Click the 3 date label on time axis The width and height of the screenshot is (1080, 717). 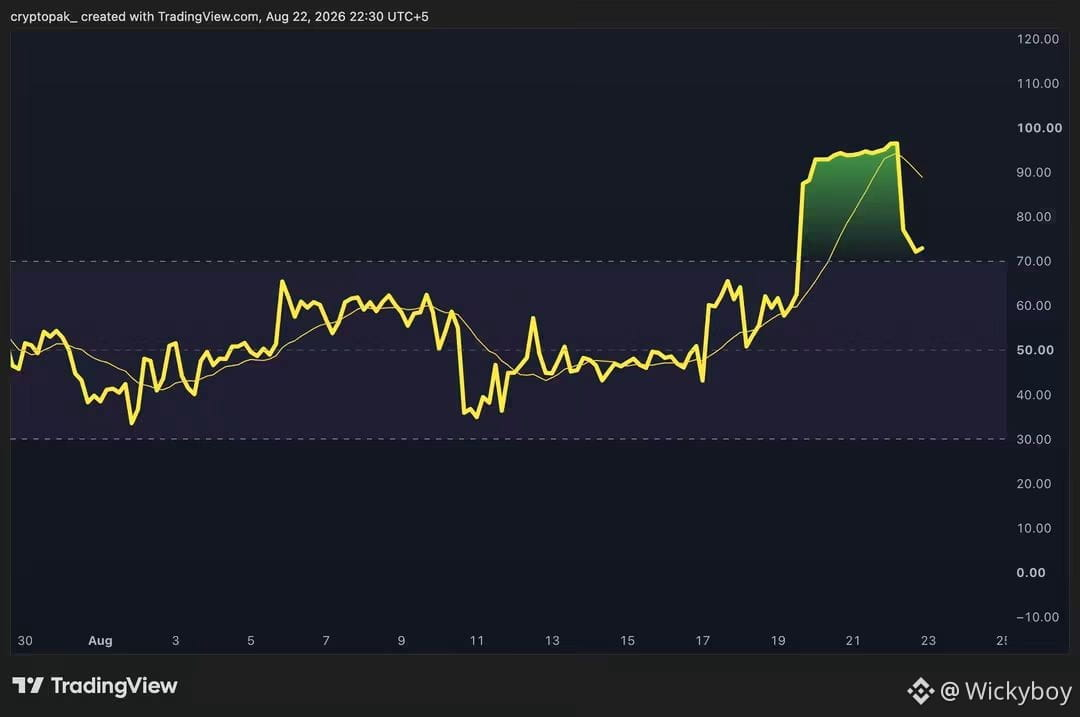[176, 641]
